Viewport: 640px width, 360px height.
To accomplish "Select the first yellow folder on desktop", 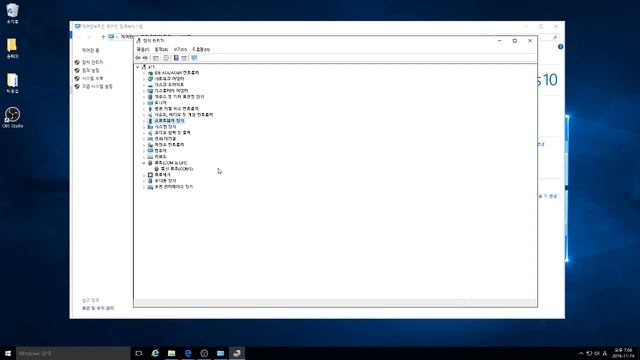I will (12, 48).
